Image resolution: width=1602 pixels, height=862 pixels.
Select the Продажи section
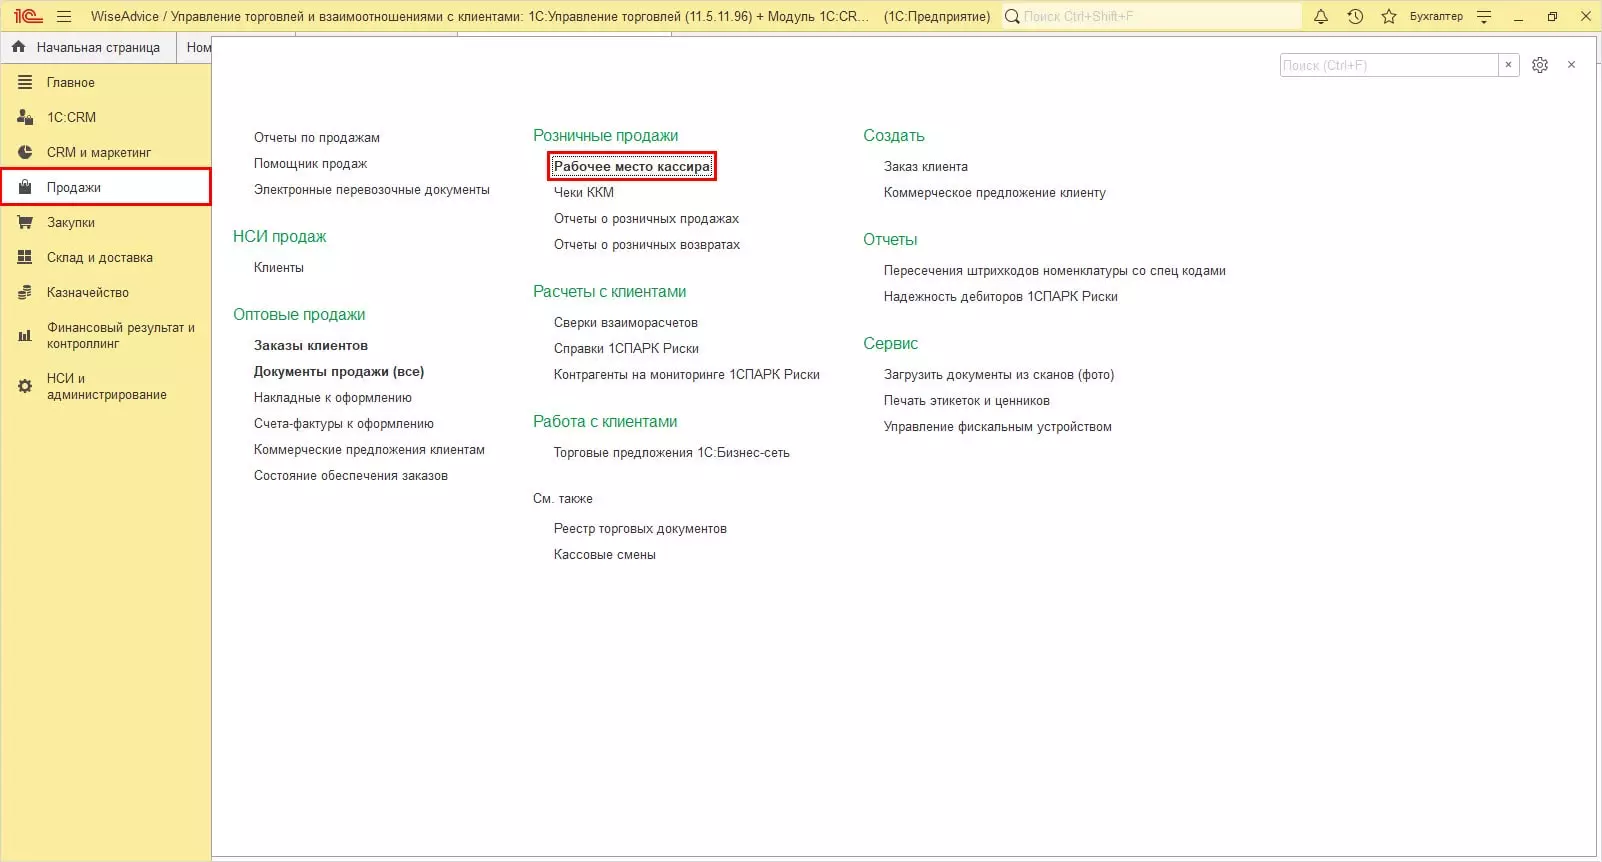pos(105,187)
